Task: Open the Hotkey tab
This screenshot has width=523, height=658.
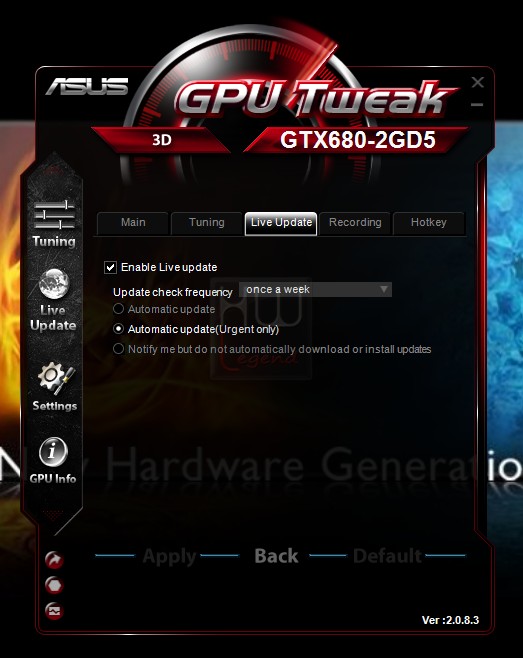Action: 429,222
